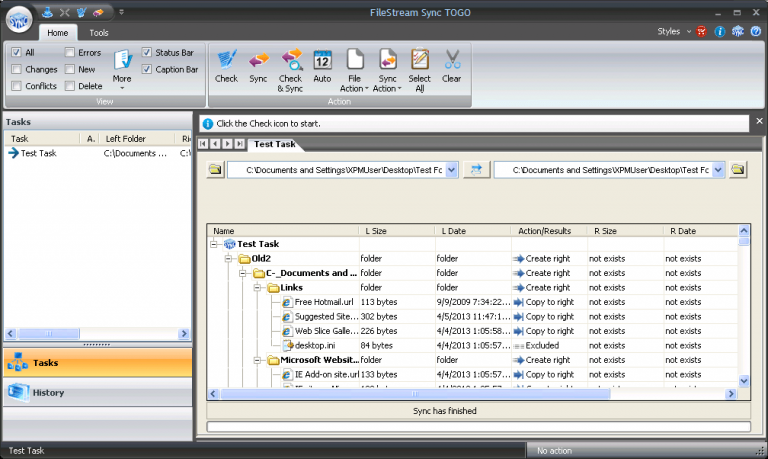The height and width of the screenshot is (459, 768).
Task: Open the Sync Action menu
Action: [387, 71]
